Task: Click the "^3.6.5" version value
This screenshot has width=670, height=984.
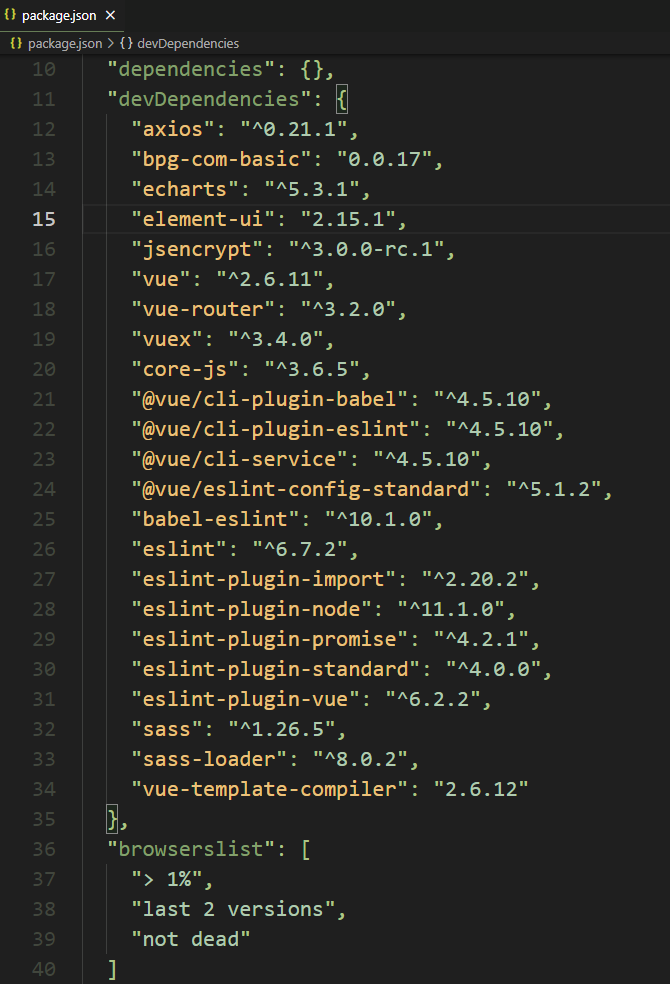Action: pyautogui.click(x=312, y=369)
